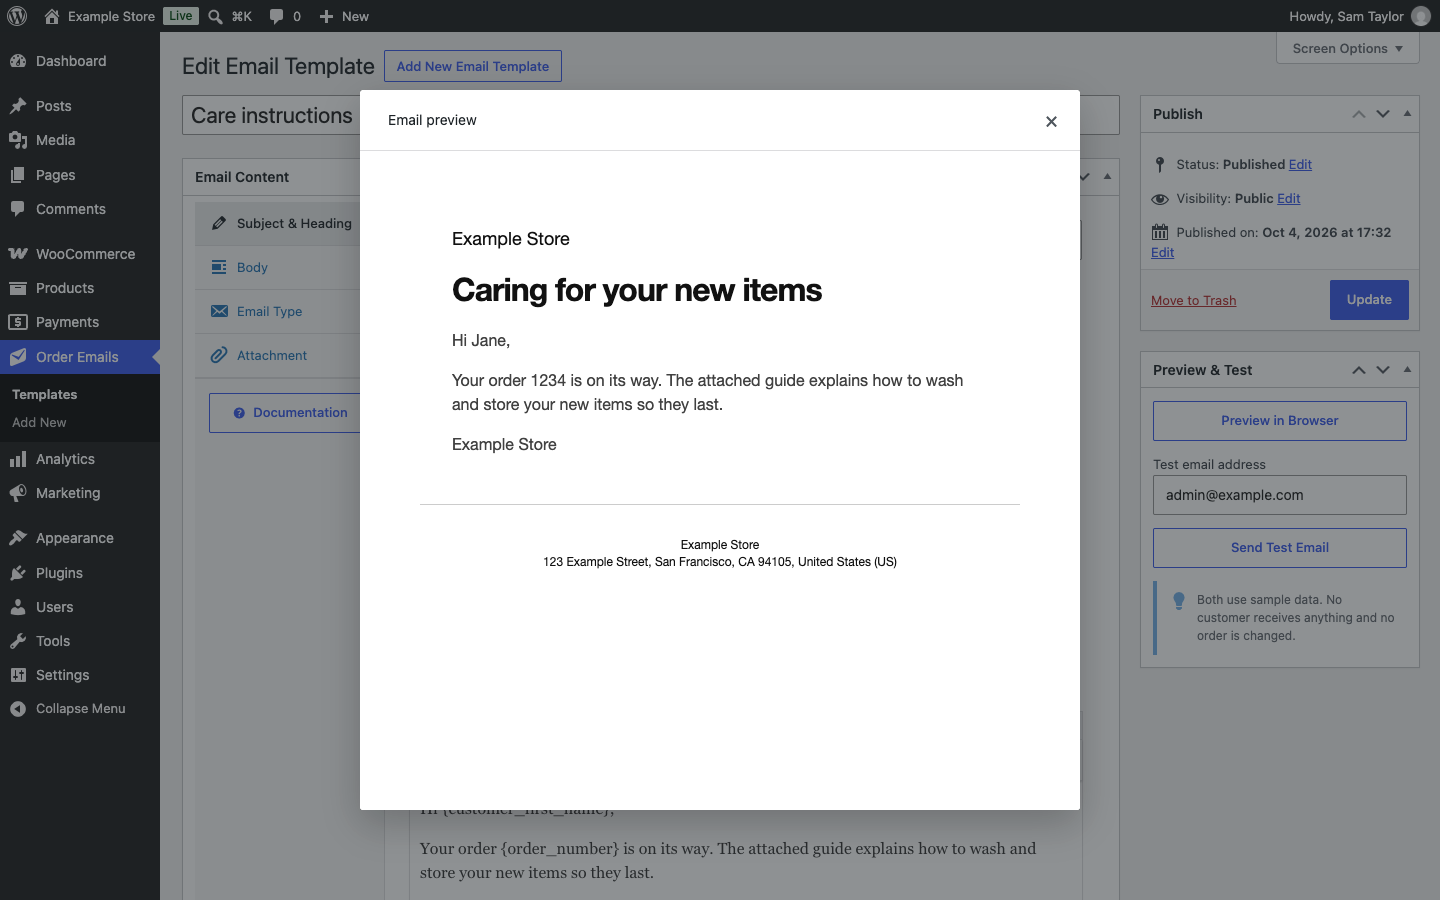Select the Subject & Heading tab
1440x900 pixels.
(278, 224)
